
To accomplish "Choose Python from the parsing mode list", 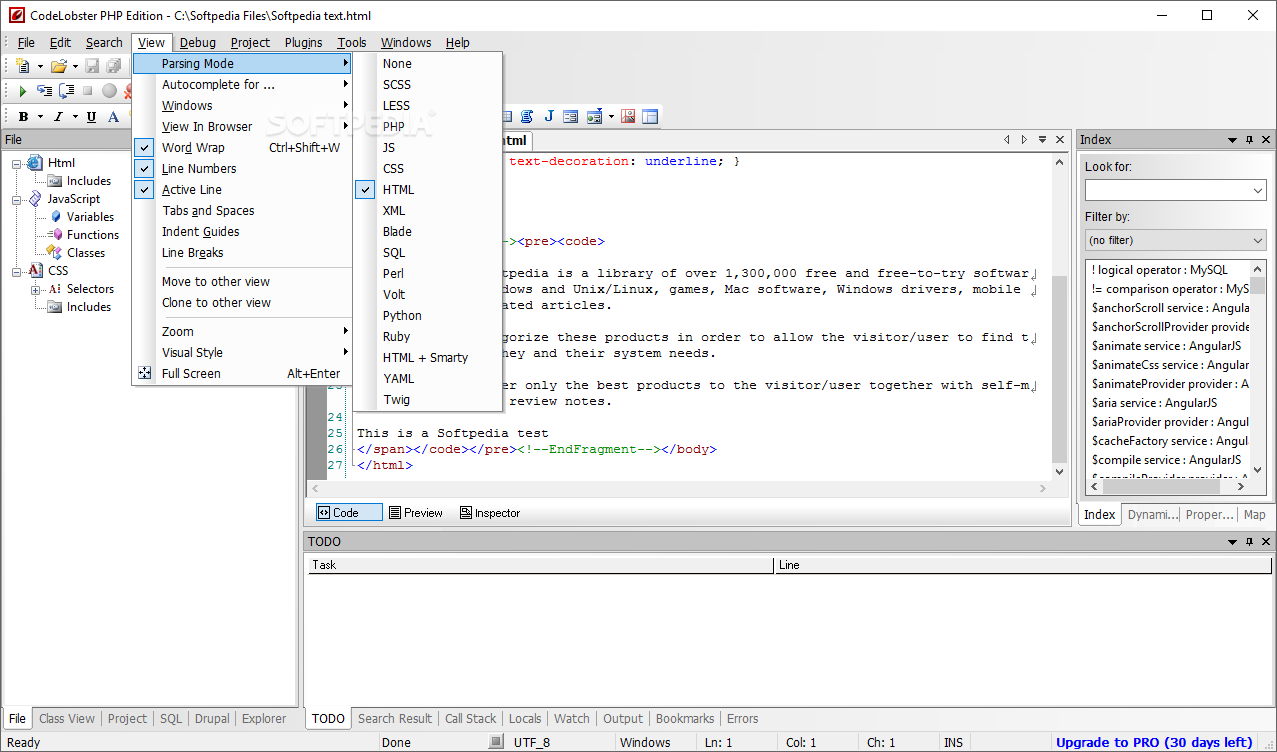I will point(428,316).
